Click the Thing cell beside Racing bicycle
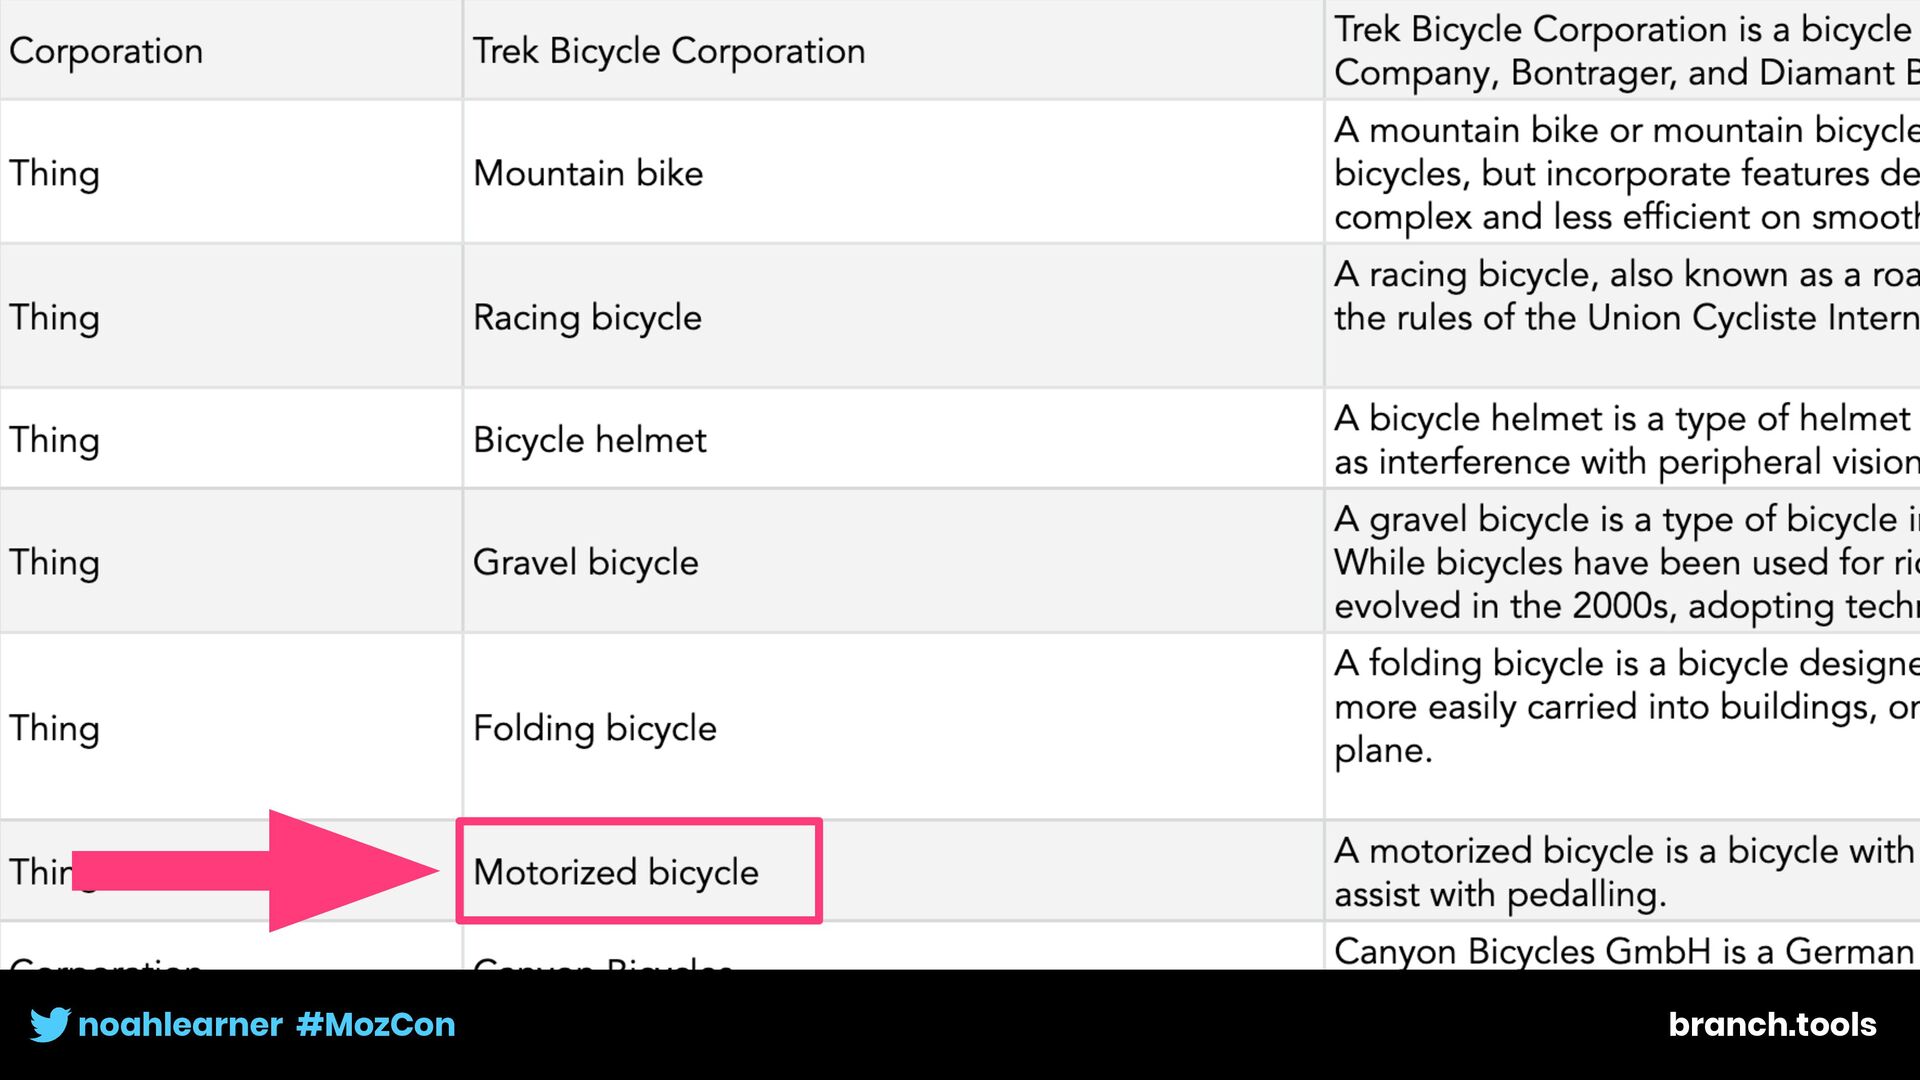 tap(231, 316)
